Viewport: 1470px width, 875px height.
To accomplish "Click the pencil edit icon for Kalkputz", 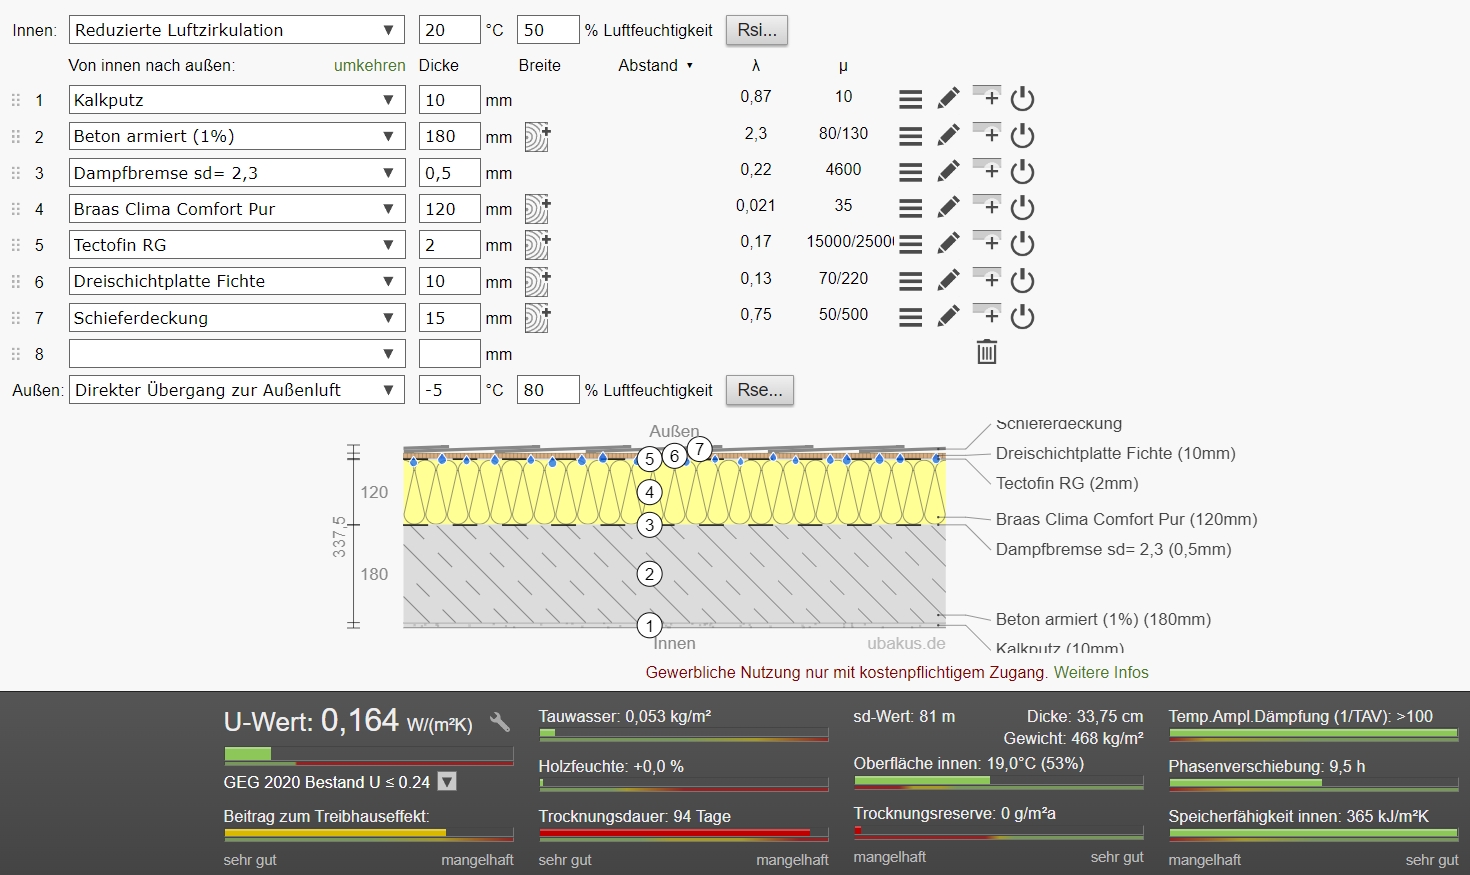I will [x=948, y=98].
